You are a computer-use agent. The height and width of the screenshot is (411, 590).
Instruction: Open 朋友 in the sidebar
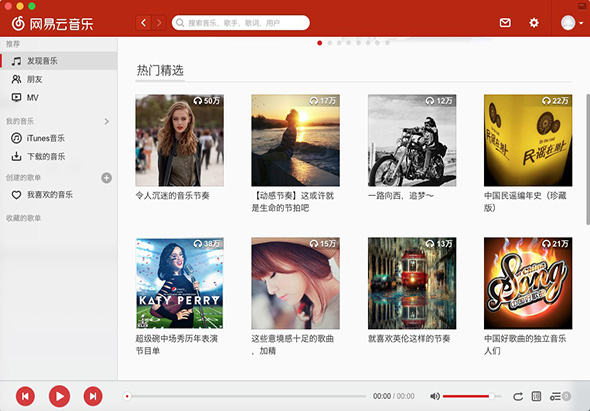59,79
